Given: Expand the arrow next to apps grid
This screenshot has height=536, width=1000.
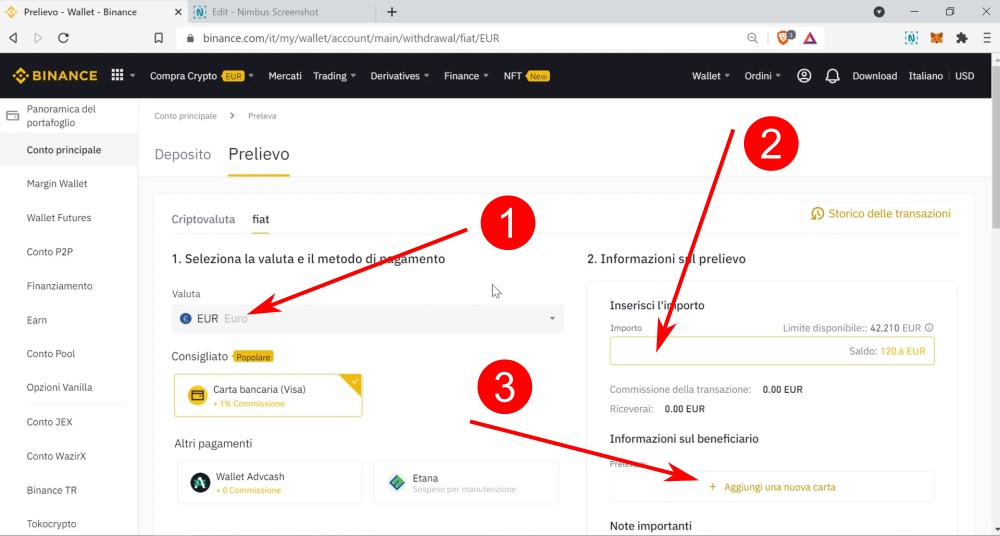Looking at the screenshot, I should [x=133, y=76].
